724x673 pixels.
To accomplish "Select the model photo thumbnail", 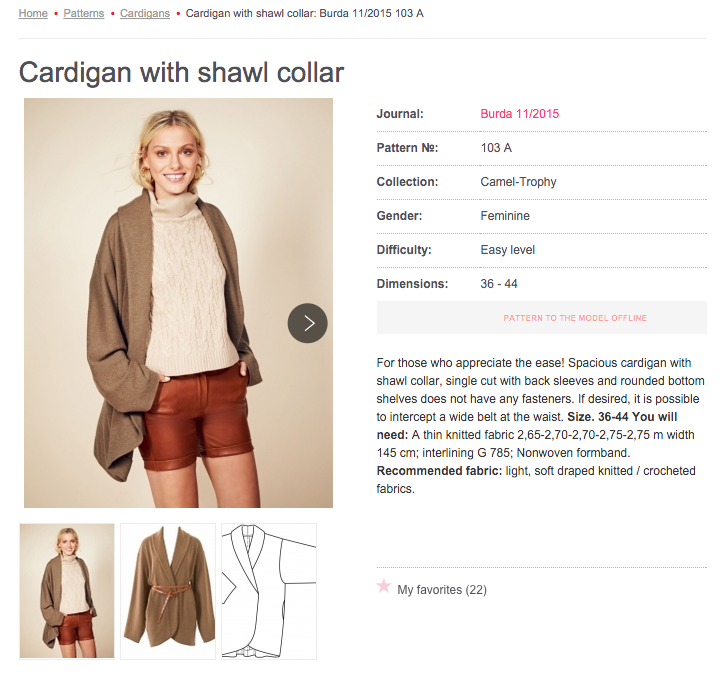I will 67,591.
